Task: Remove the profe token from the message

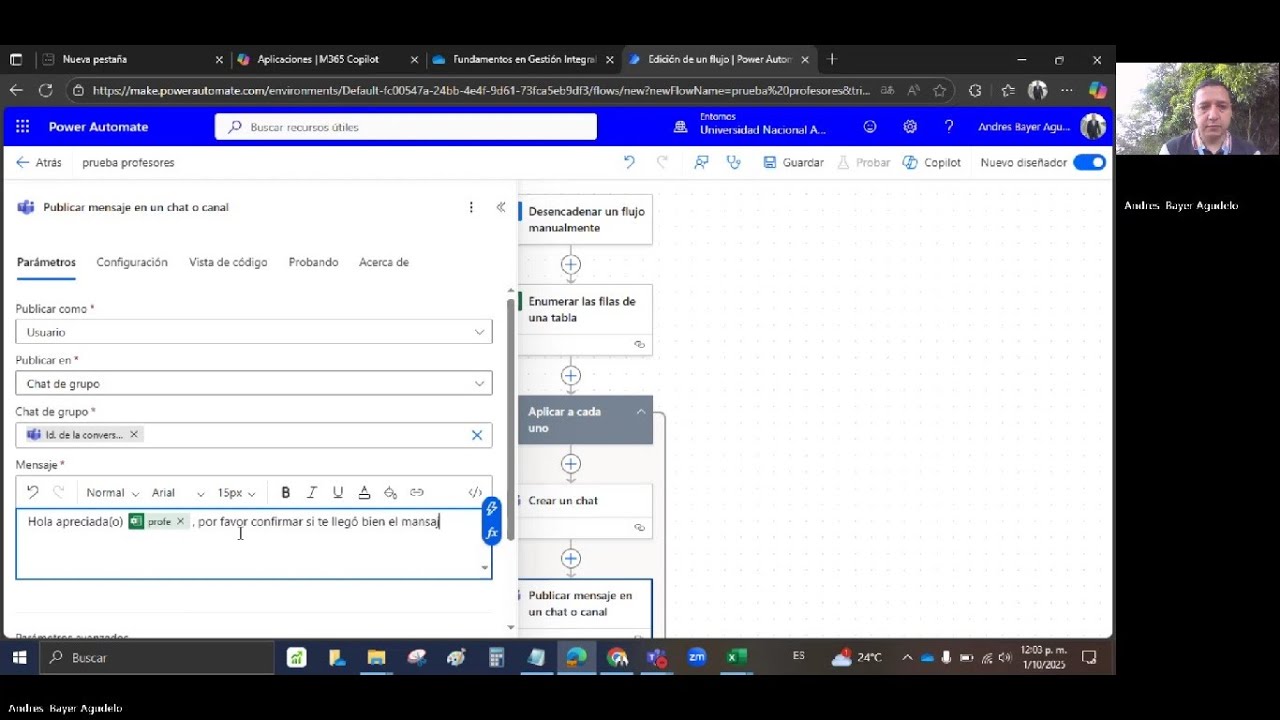Action: point(180,521)
